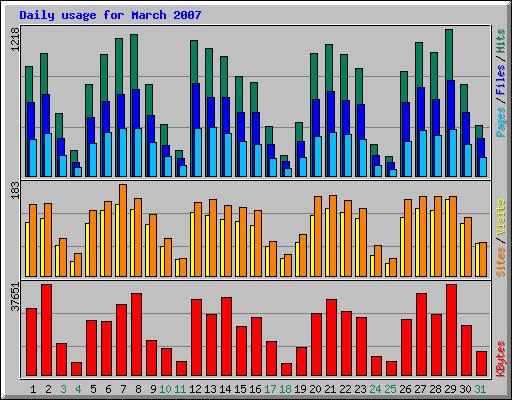This screenshot has width=512, height=400.
Task: Select the orange visits bar for day 25
Action: point(393,267)
